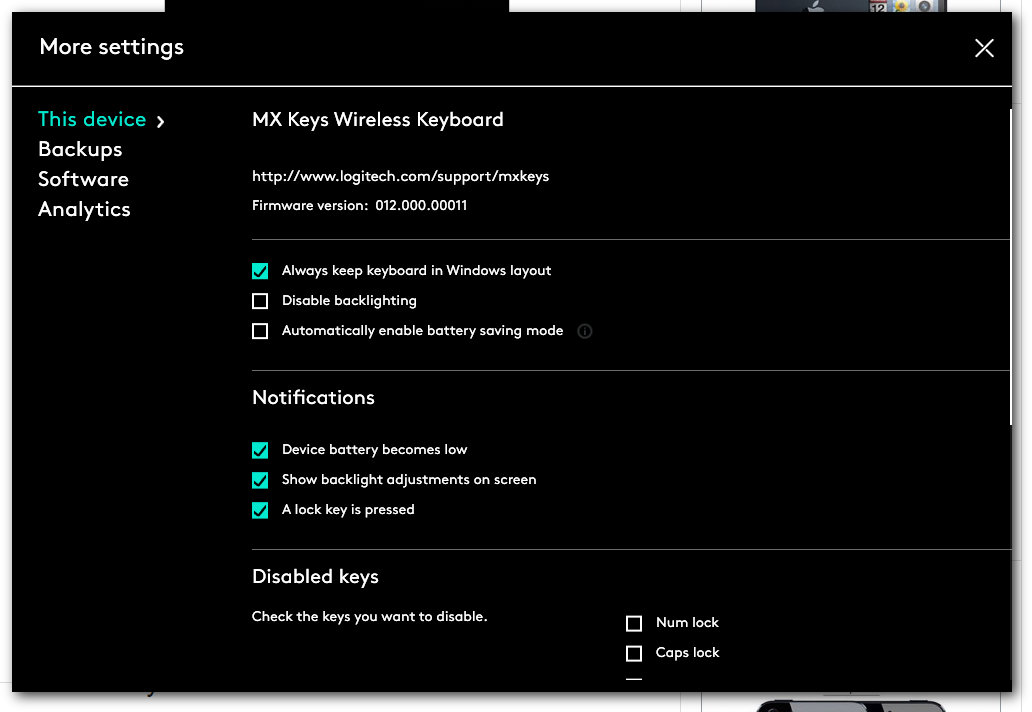Toggle A lock key is pressed notification
This screenshot has height=712, width=1032.
(260, 510)
